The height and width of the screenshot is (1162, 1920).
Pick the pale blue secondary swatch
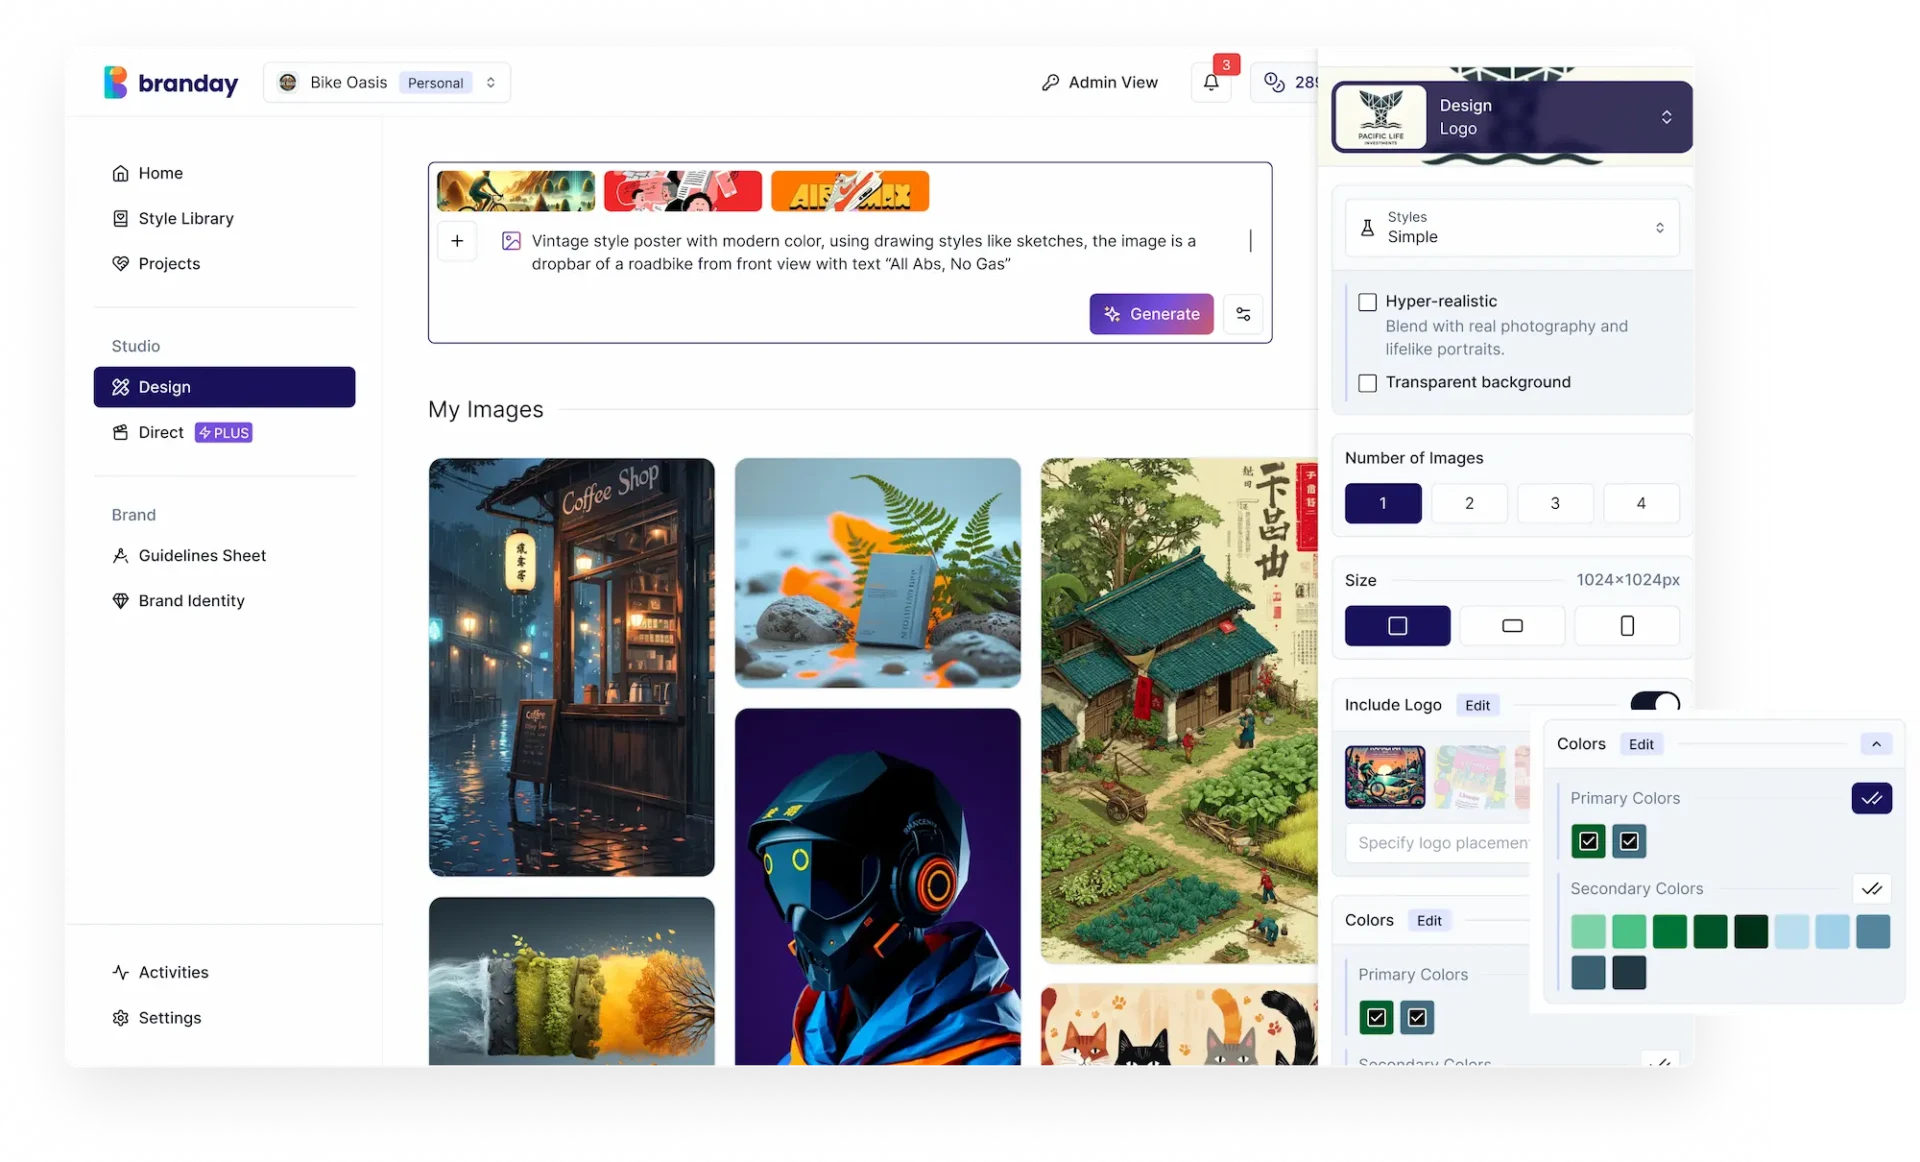click(x=1792, y=931)
